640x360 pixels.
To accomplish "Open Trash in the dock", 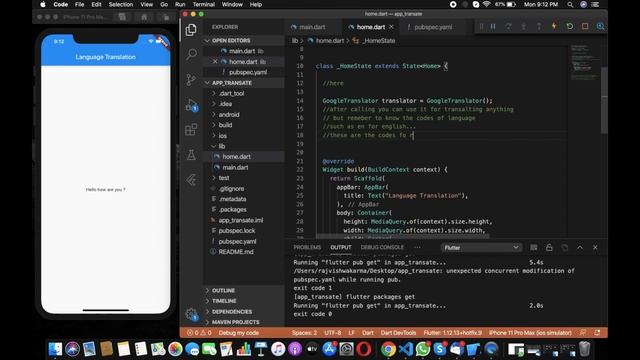I will [x=584, y=349].
